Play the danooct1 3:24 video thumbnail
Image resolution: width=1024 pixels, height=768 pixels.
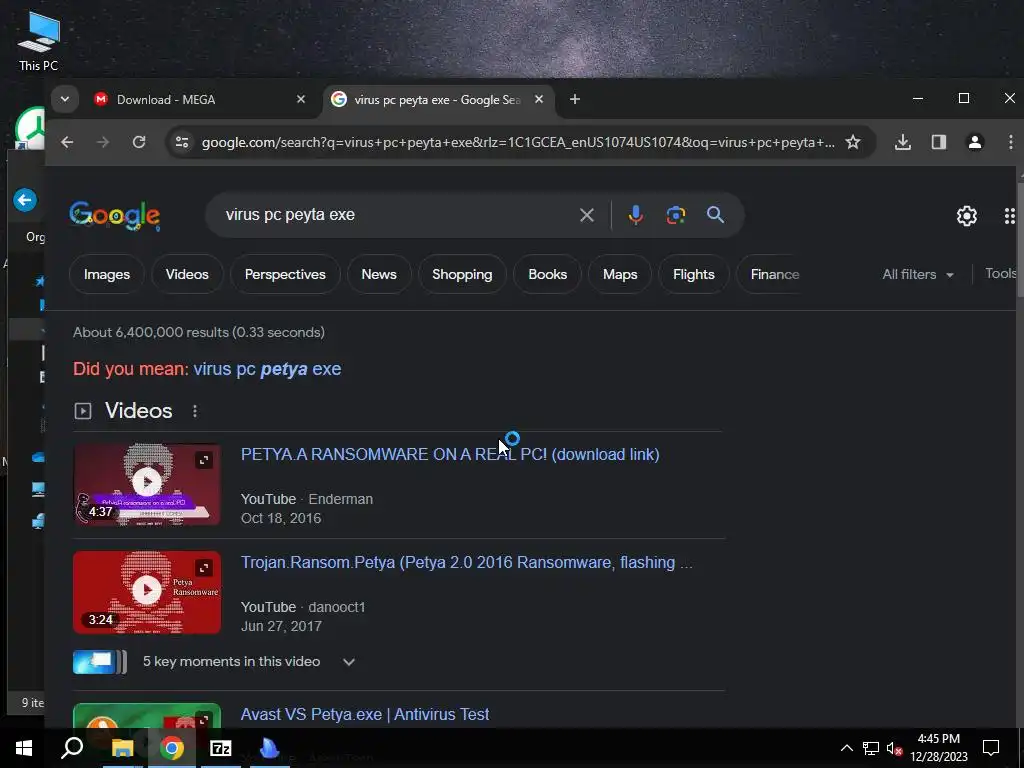(147, 592)
